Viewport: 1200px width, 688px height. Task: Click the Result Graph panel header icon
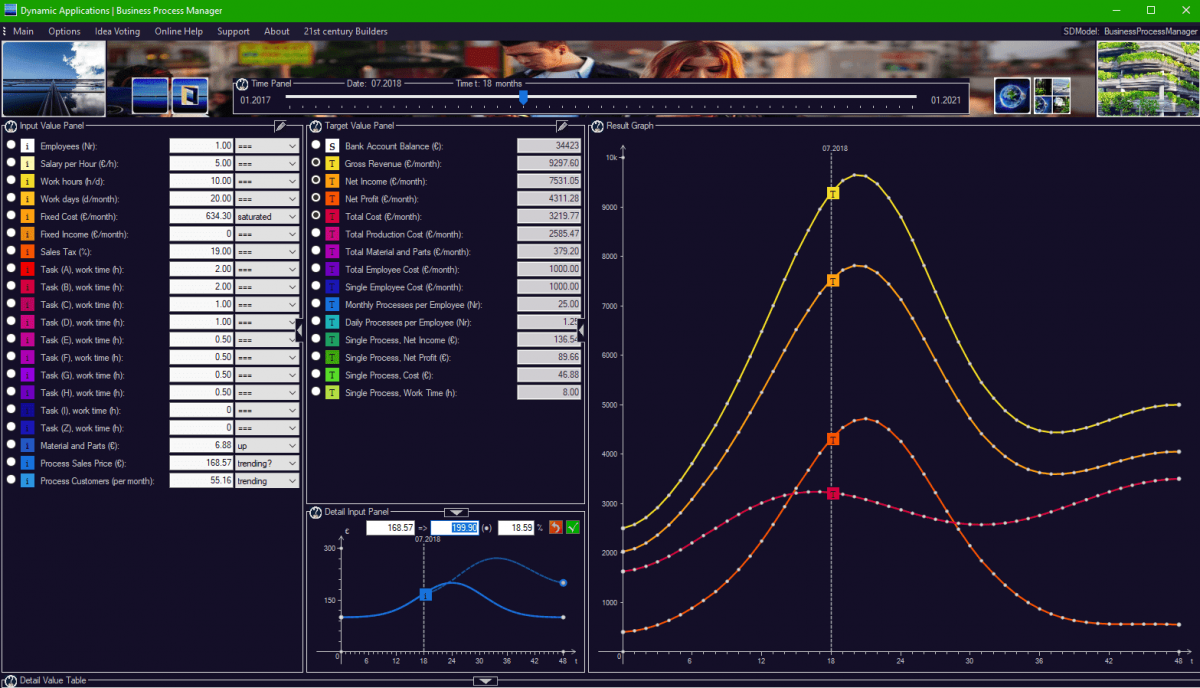coord(597,126)
